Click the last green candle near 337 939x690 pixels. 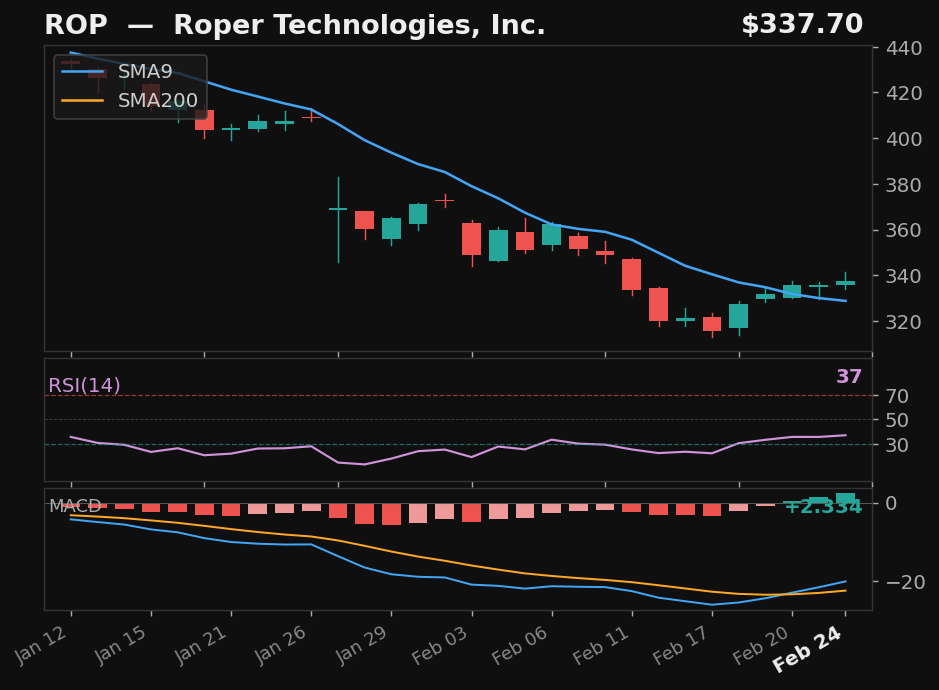point(846,282)
